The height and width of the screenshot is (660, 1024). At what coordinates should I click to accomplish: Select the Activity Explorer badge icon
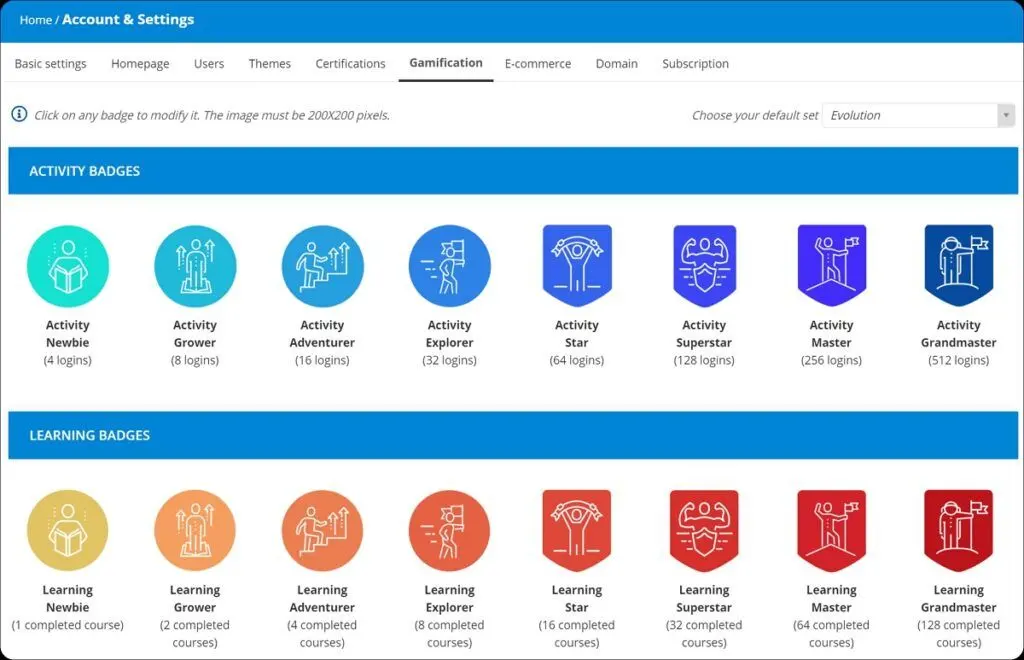point(450,266)
